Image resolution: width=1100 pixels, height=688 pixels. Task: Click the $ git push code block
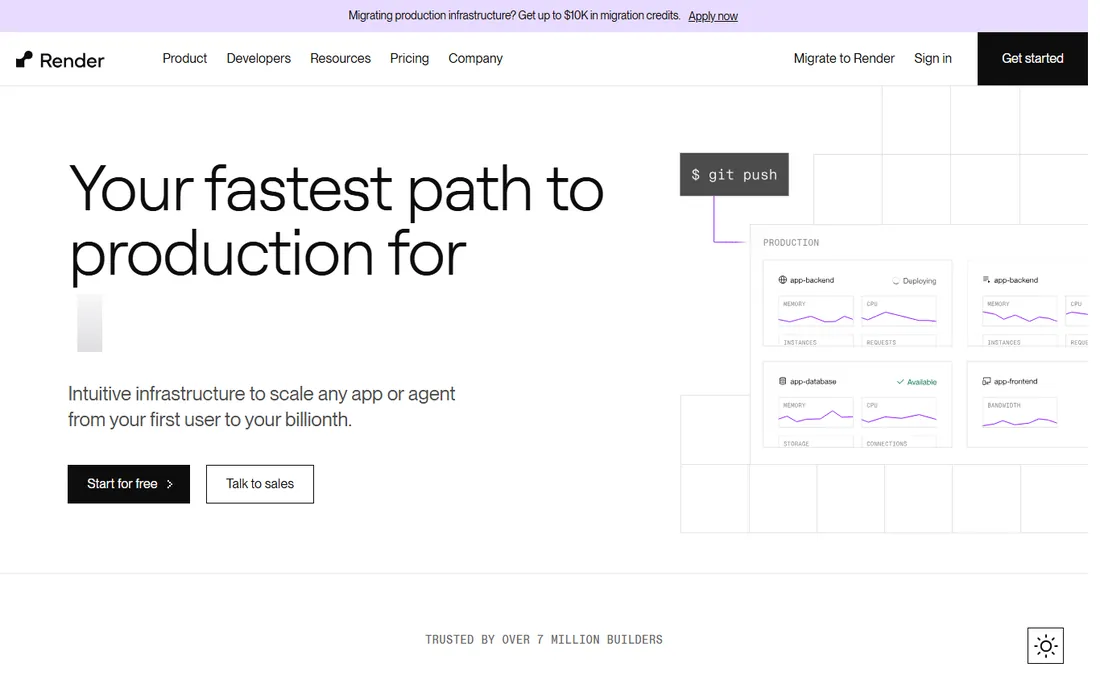click(x=734, y=175)
